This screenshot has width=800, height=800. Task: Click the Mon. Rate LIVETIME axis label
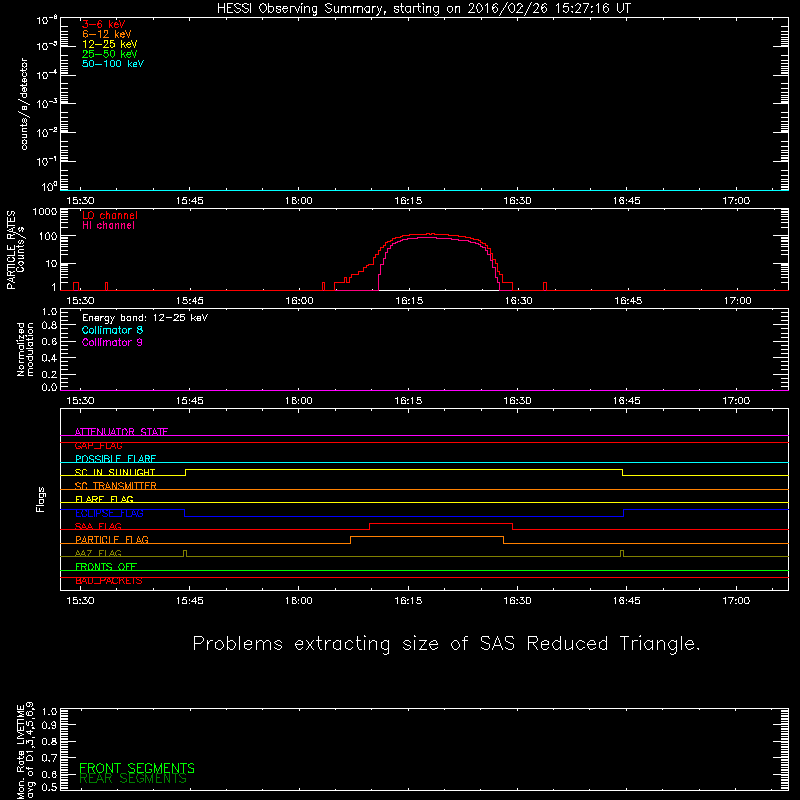[26, 751]
